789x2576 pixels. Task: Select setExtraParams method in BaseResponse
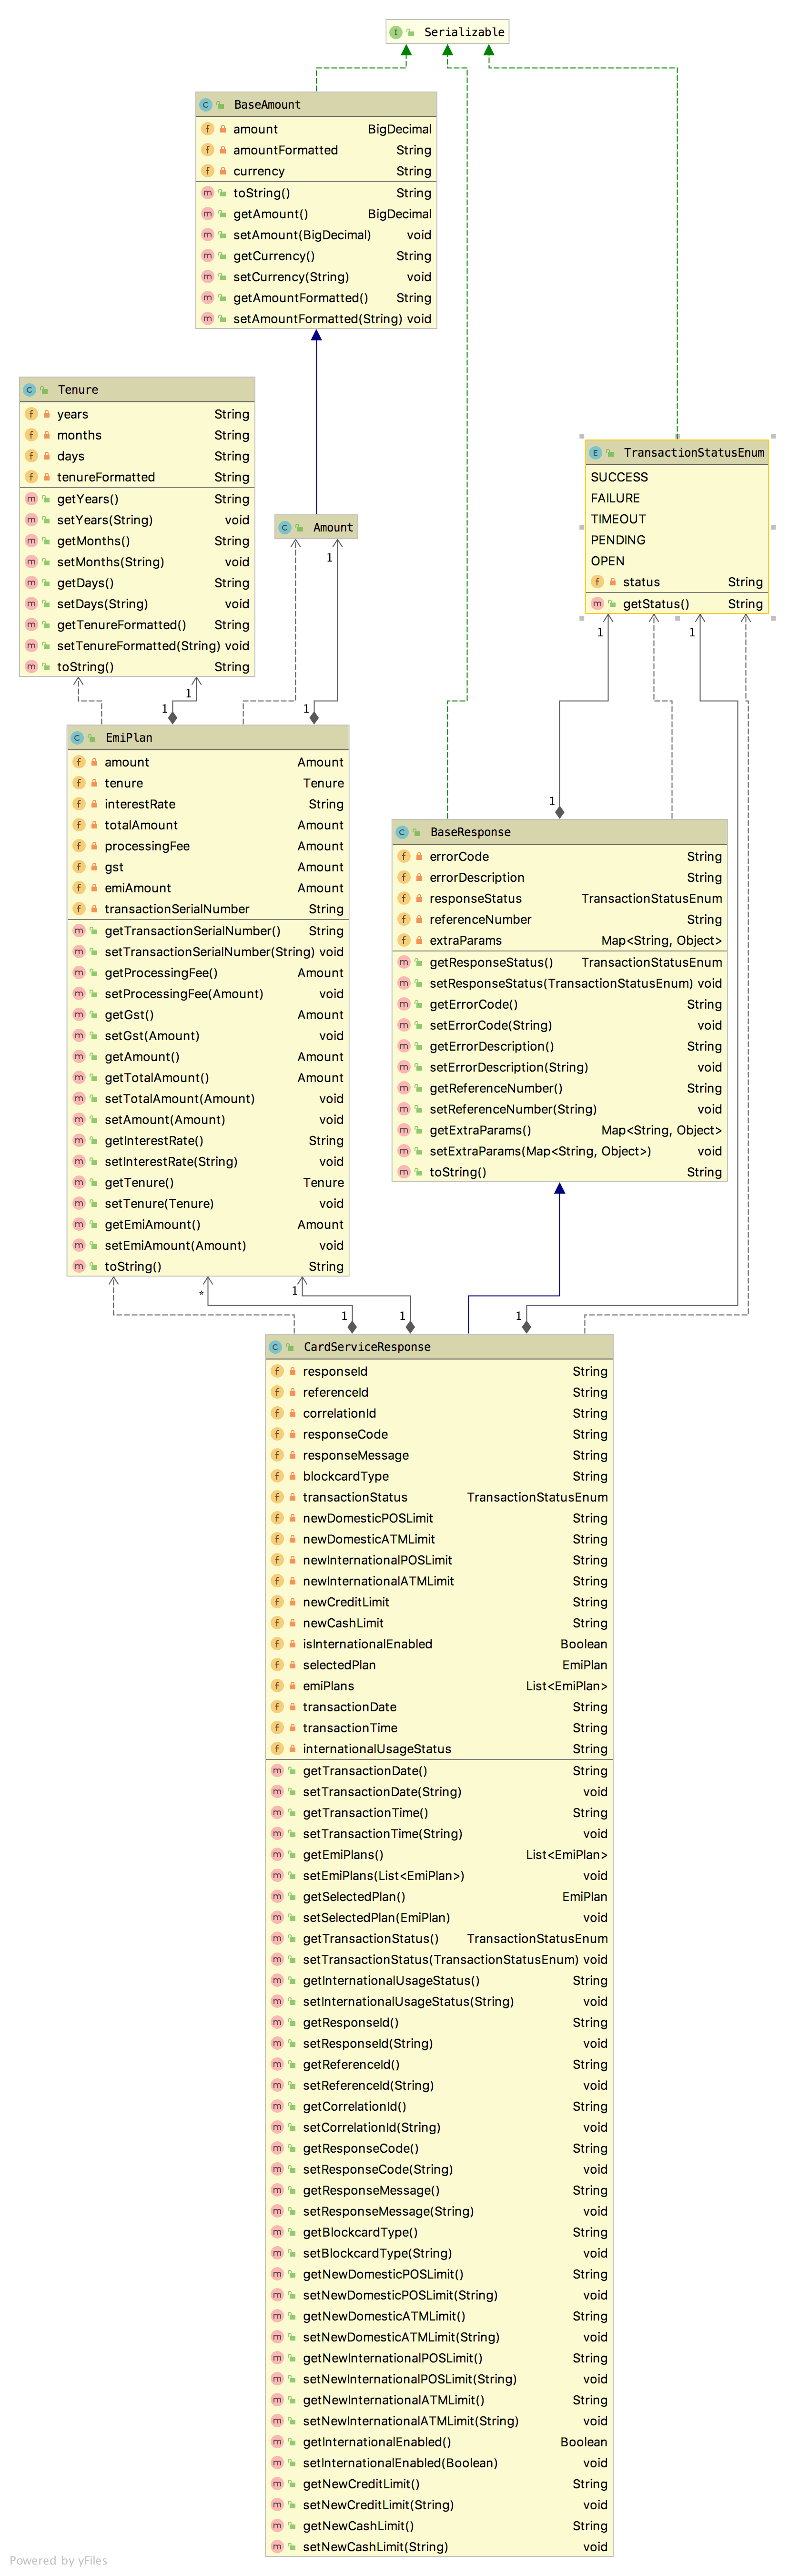coord(560,1151)
